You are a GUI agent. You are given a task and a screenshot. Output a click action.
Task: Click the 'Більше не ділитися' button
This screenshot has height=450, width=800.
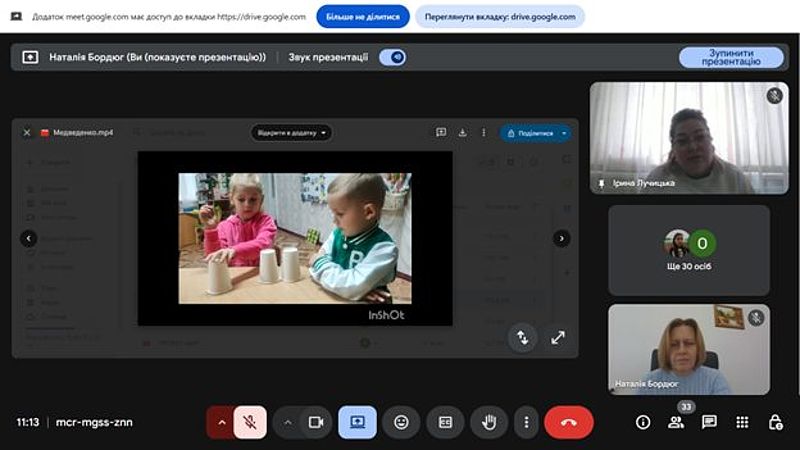[x=363, y=16]
